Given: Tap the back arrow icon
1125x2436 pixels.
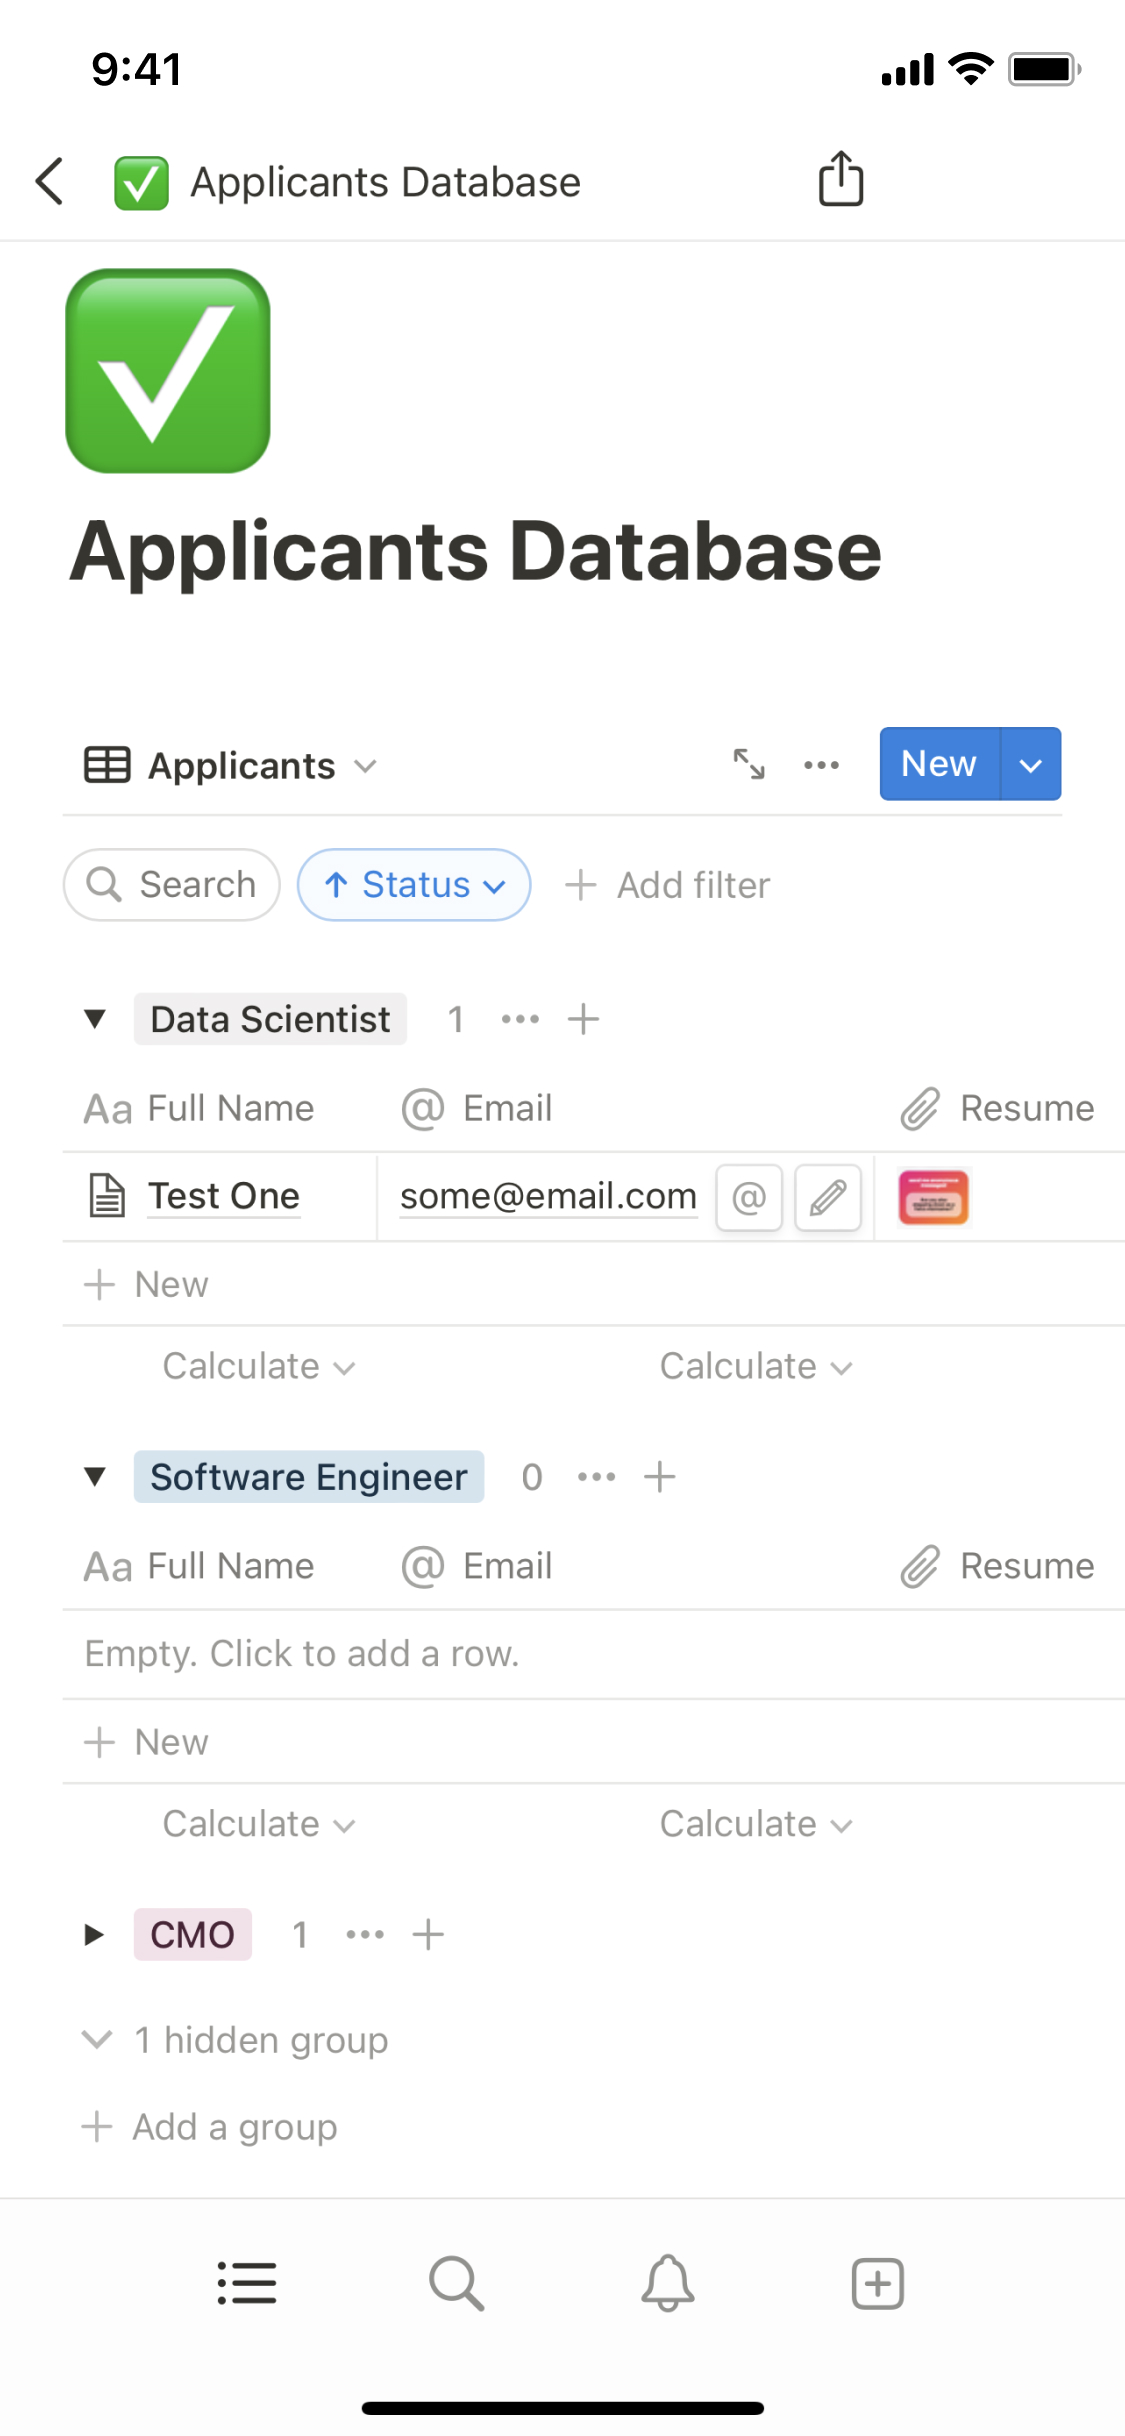Looking at the screenshot, I should [x=50, y=182].
